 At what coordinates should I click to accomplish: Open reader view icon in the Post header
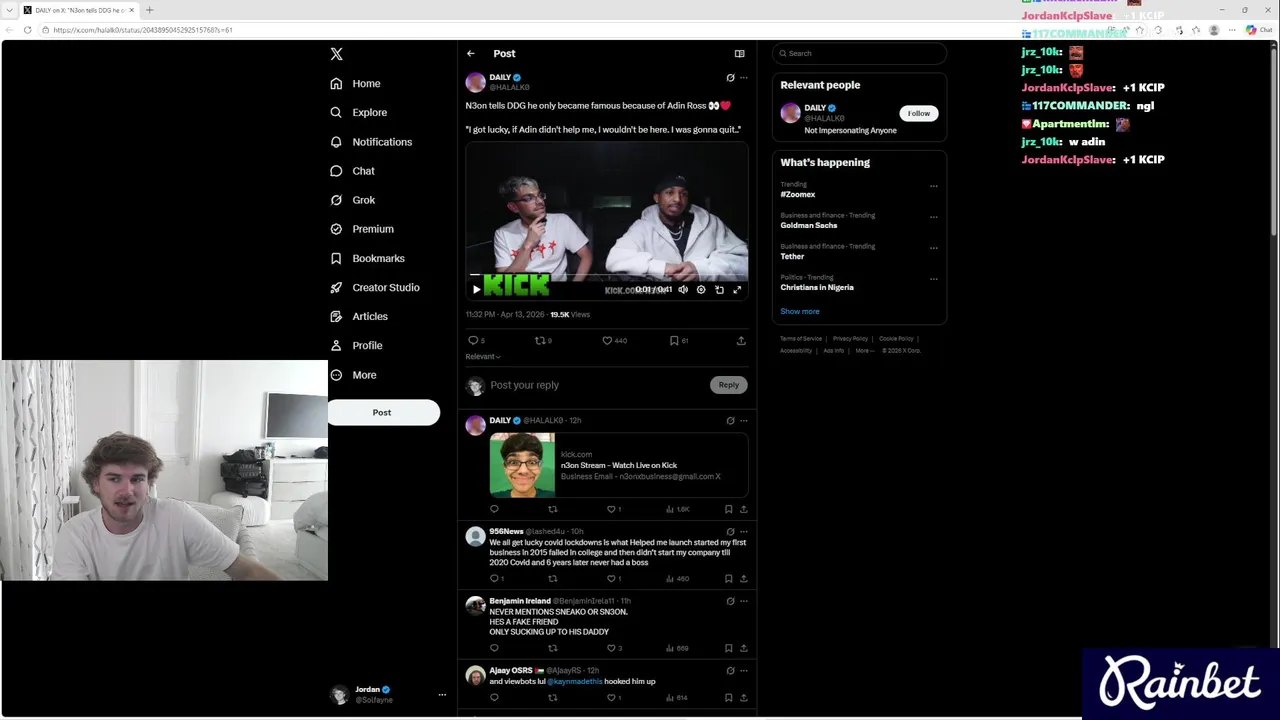[740, 54]
